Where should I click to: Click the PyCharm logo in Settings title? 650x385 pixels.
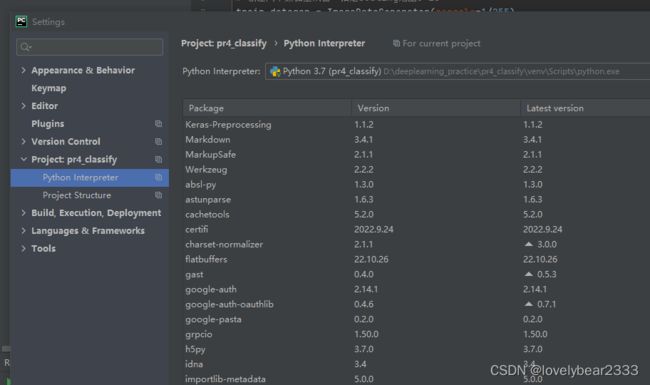click(x=21, y=22)
